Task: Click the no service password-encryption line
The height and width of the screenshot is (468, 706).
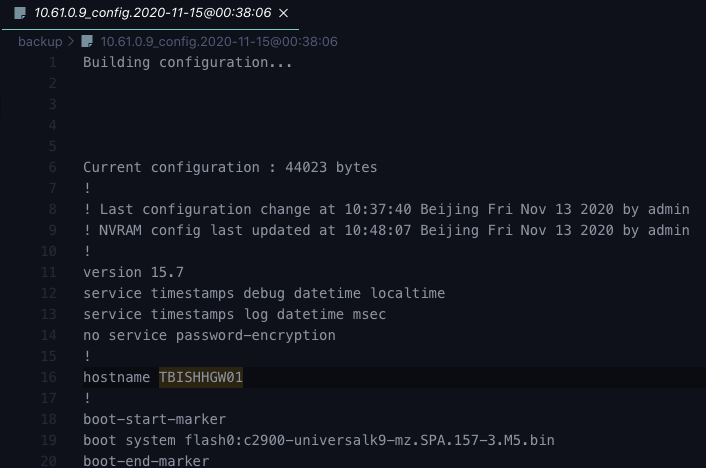Action: 209,336
